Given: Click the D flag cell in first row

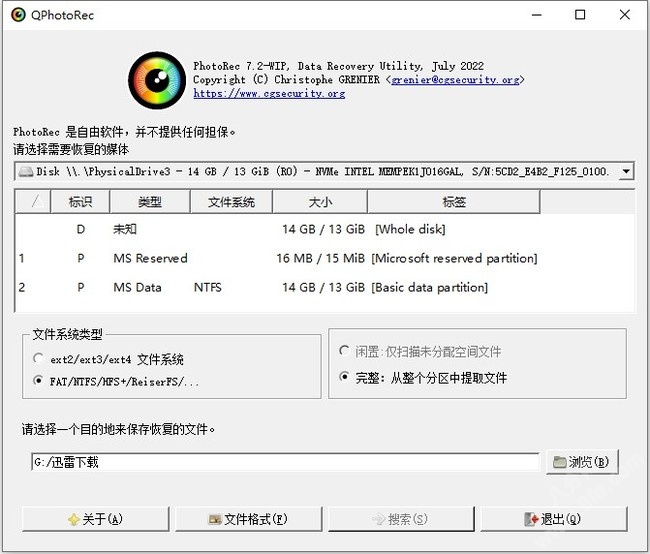Looking at the screenshot, I should [x=80, y=229].
